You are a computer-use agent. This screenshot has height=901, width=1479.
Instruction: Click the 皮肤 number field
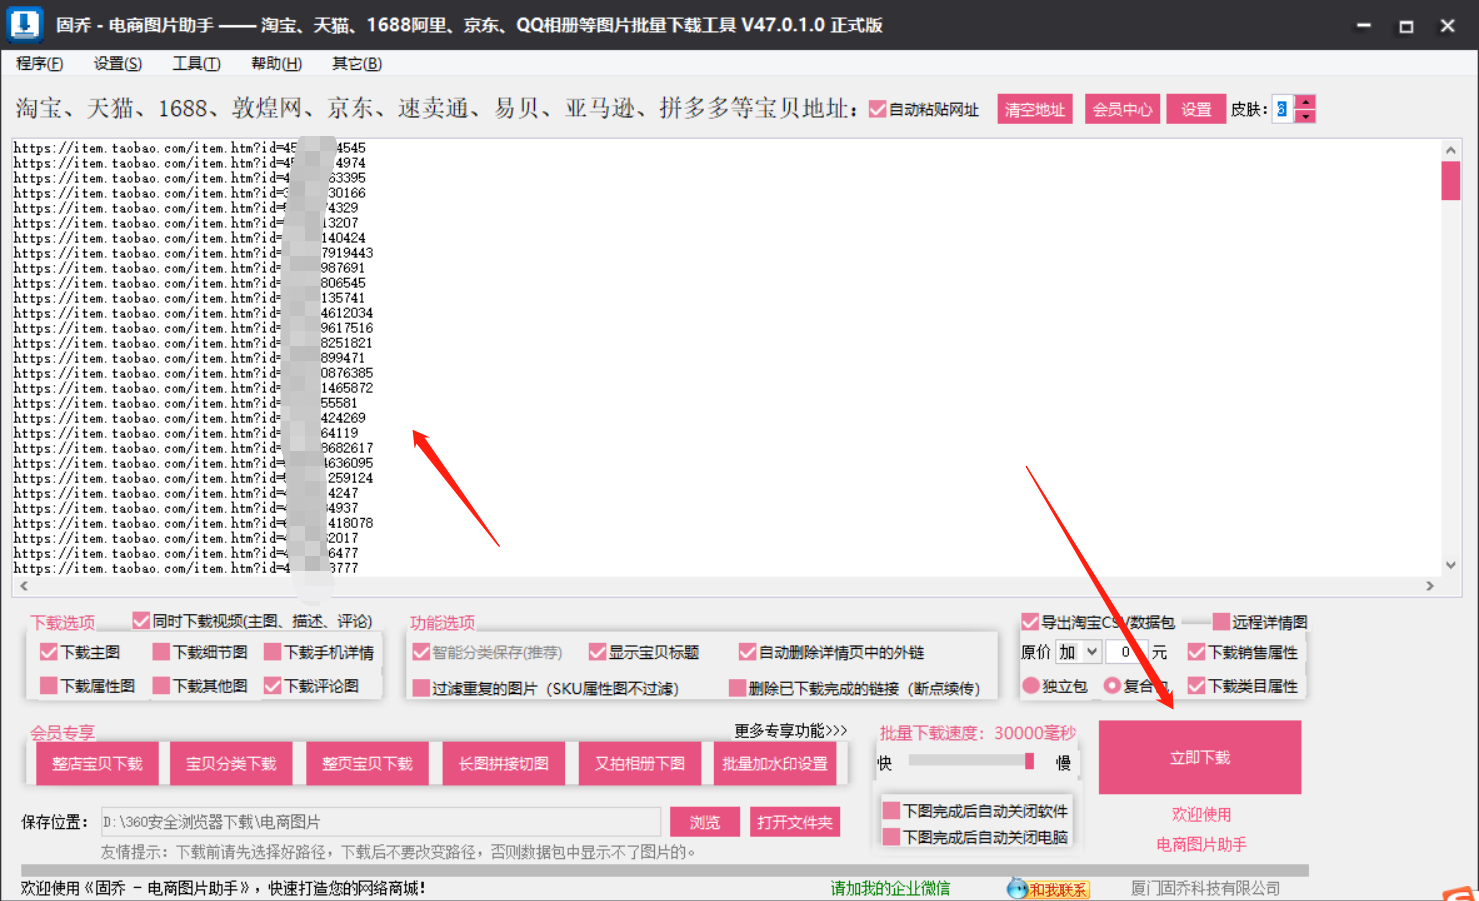(x=1283, y=109)
